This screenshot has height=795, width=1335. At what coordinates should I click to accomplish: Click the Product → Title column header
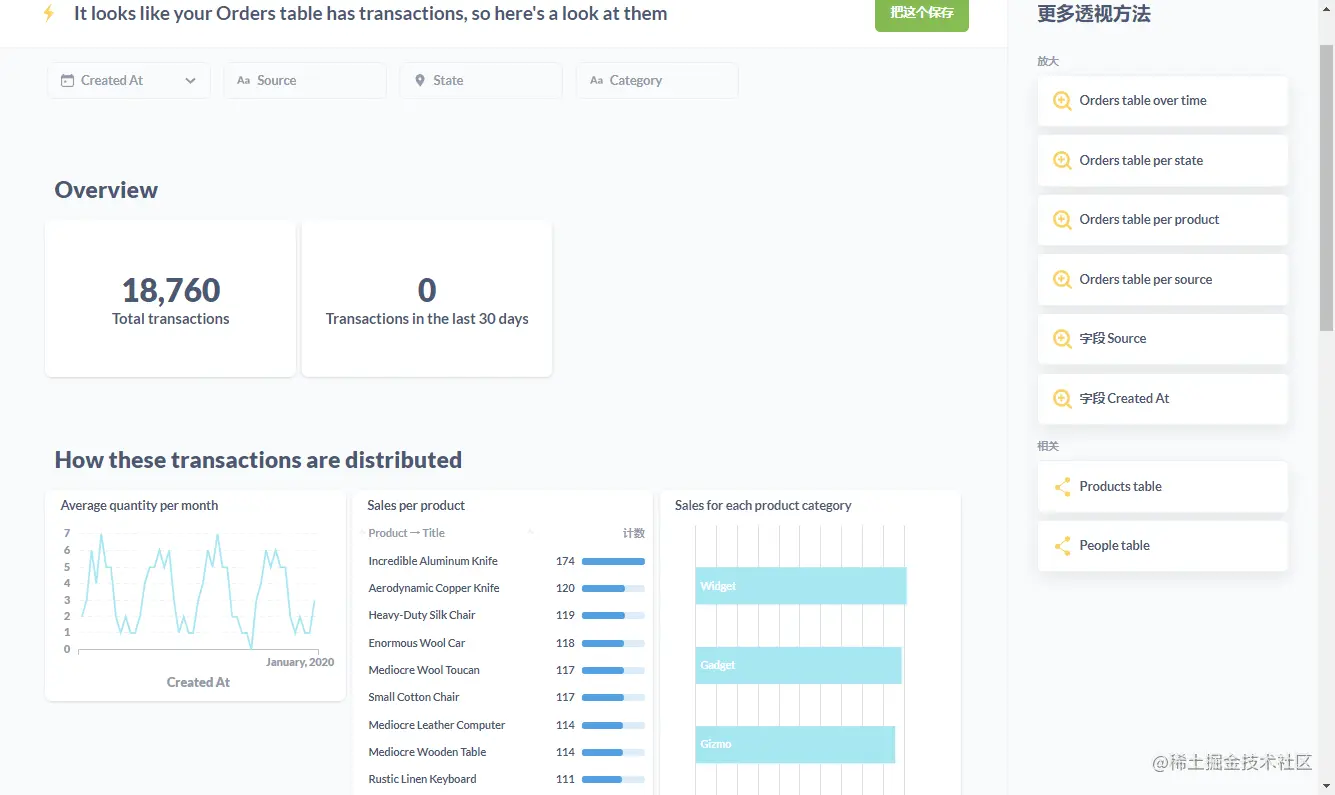click(406, 533)
